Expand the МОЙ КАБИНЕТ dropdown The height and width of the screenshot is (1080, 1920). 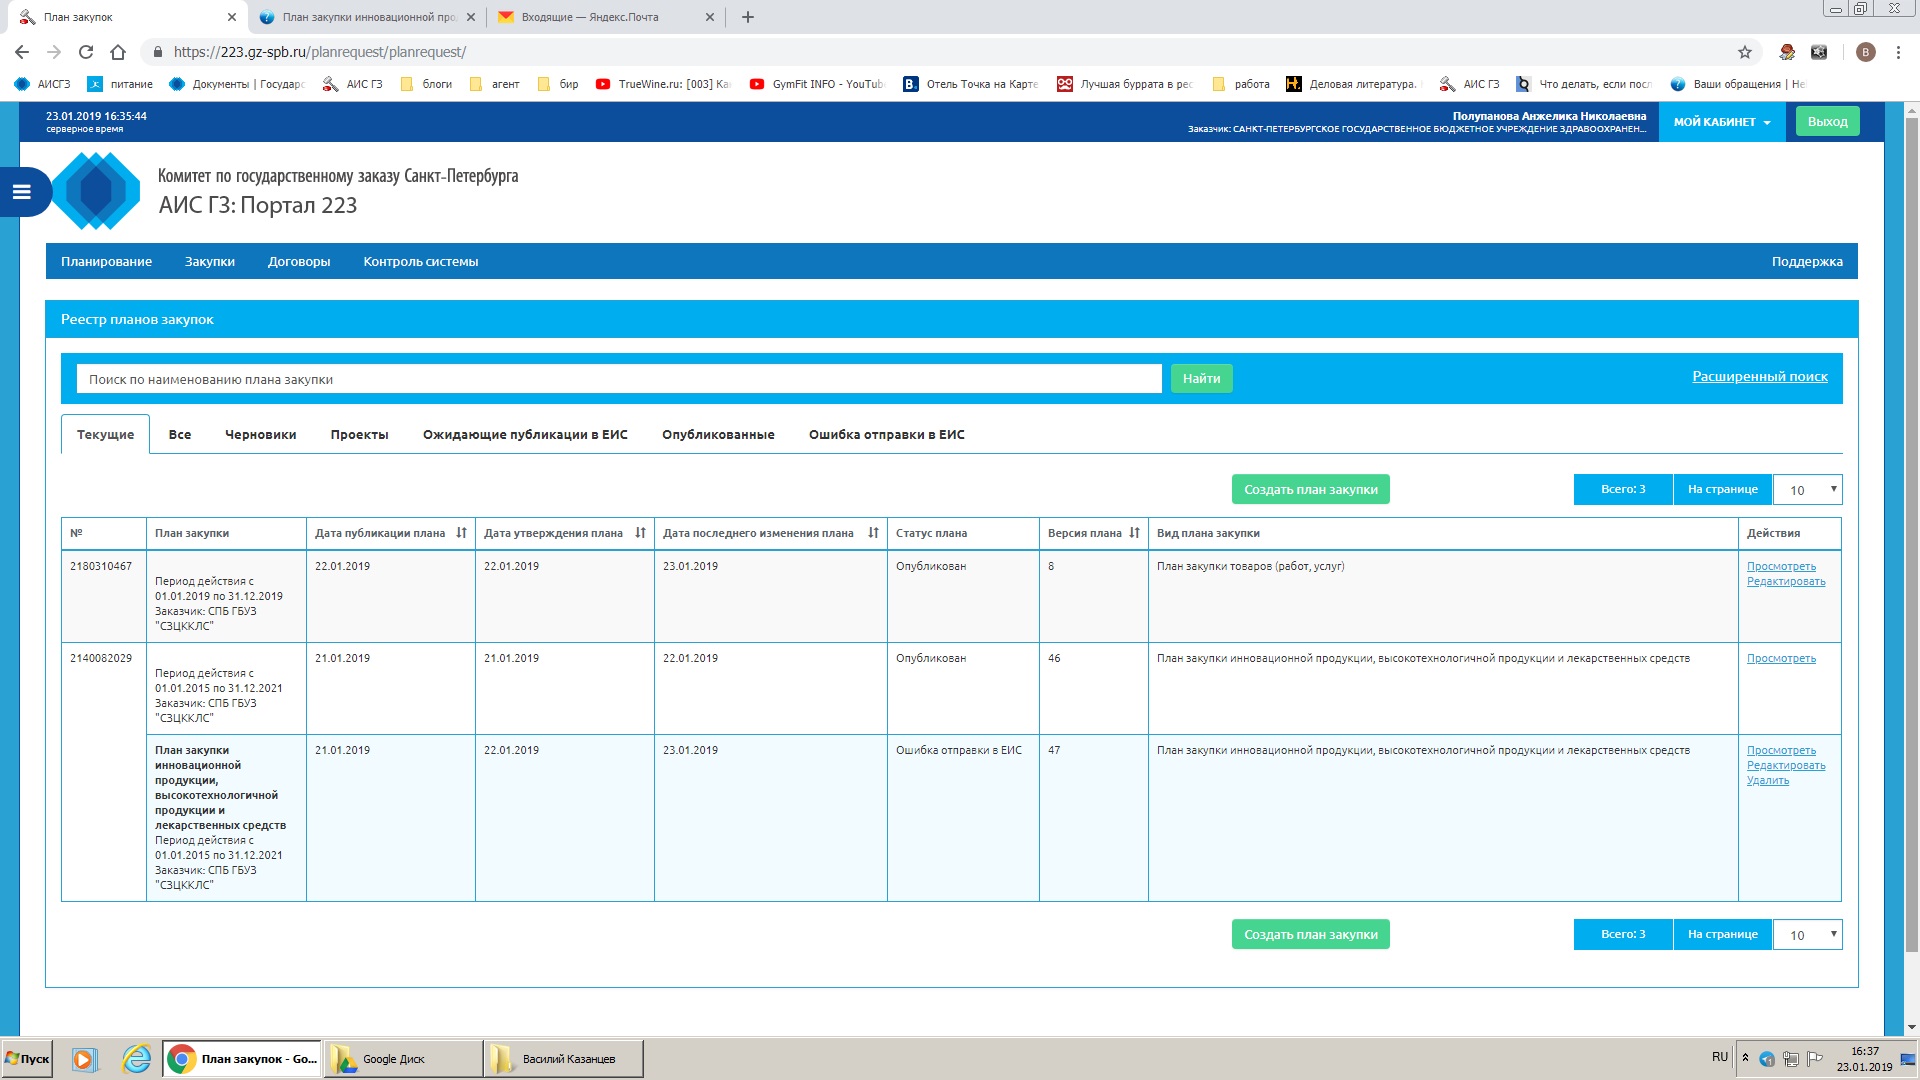[x=1721, y=122]
